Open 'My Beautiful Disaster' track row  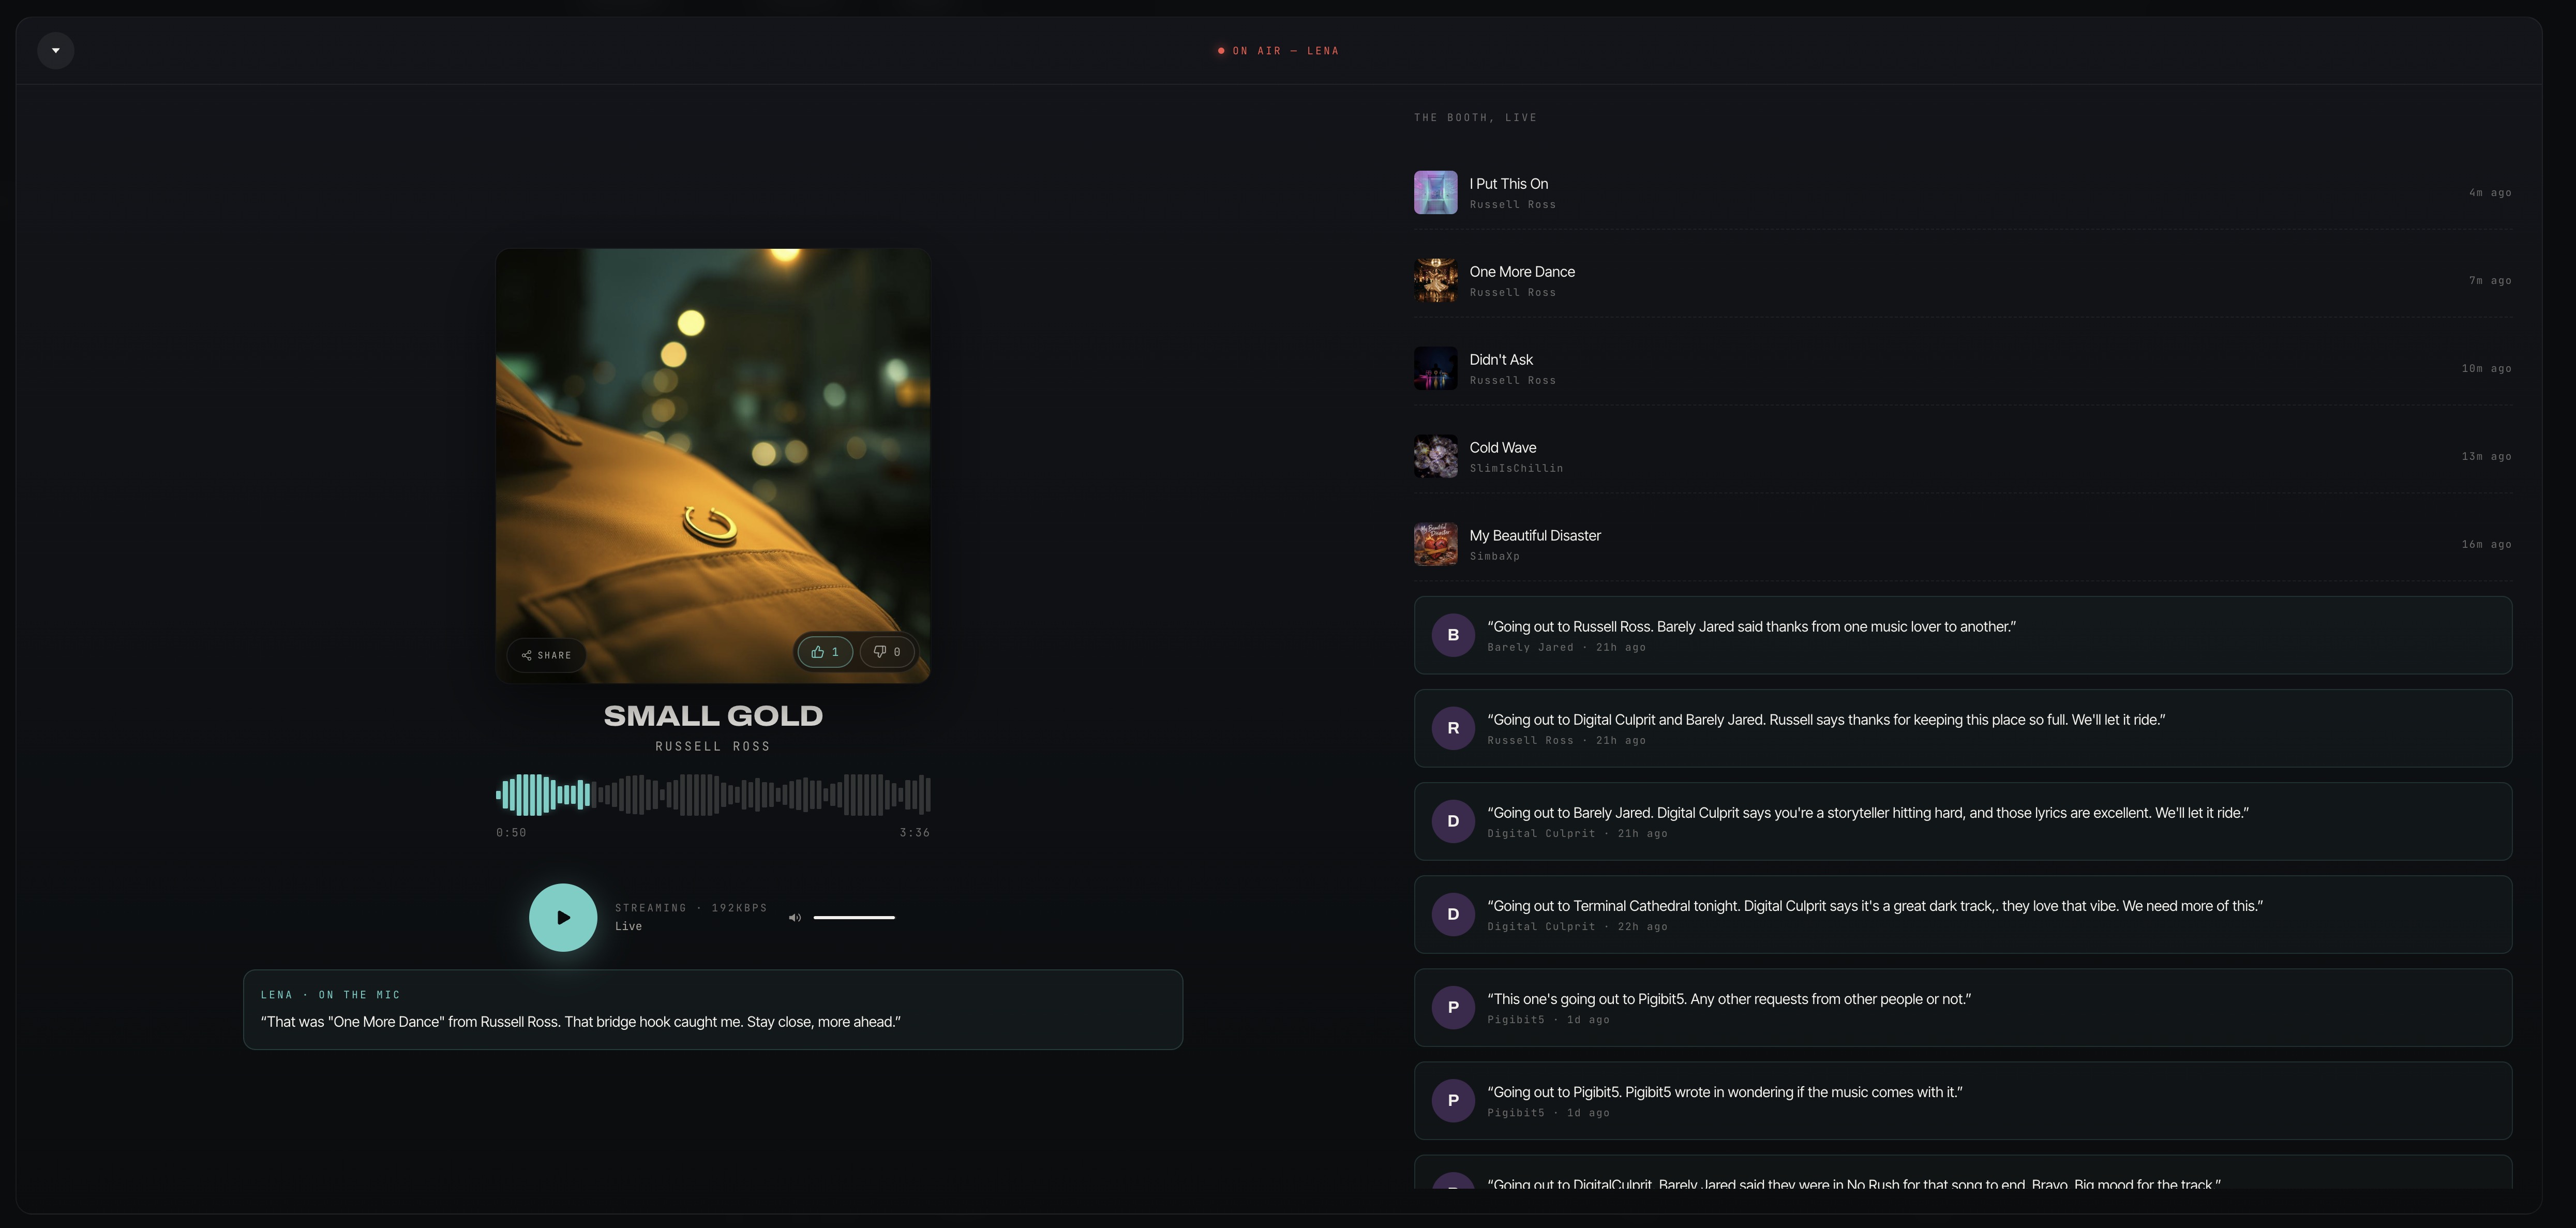point(1962,544)
